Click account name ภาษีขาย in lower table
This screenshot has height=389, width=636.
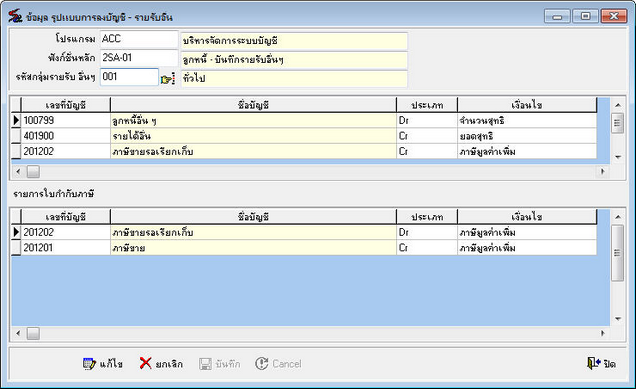253,248
